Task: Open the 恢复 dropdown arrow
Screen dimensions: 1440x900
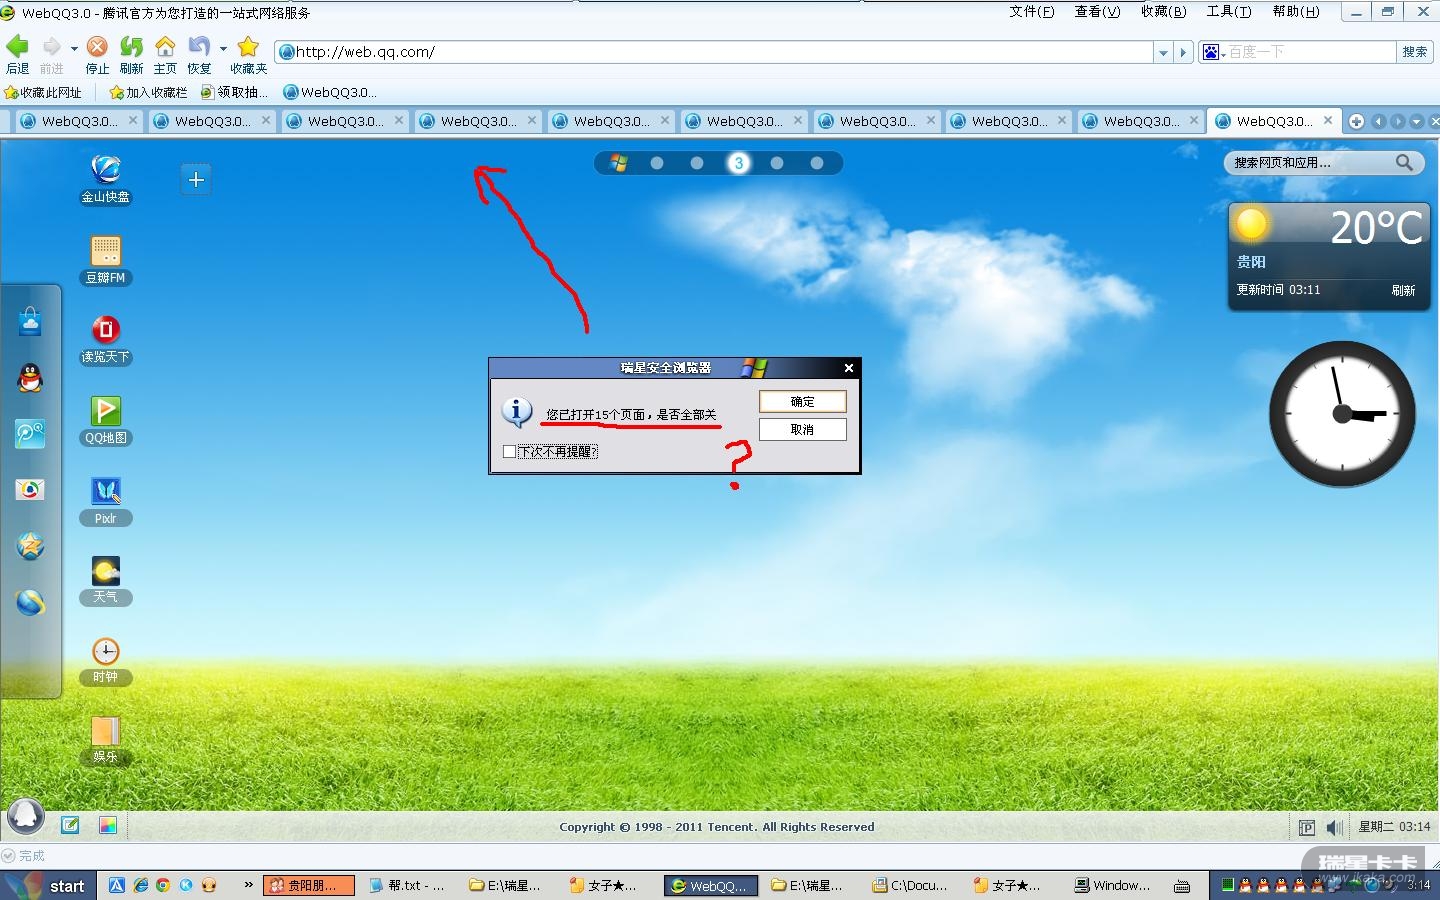Action: [x=222, y=47]
